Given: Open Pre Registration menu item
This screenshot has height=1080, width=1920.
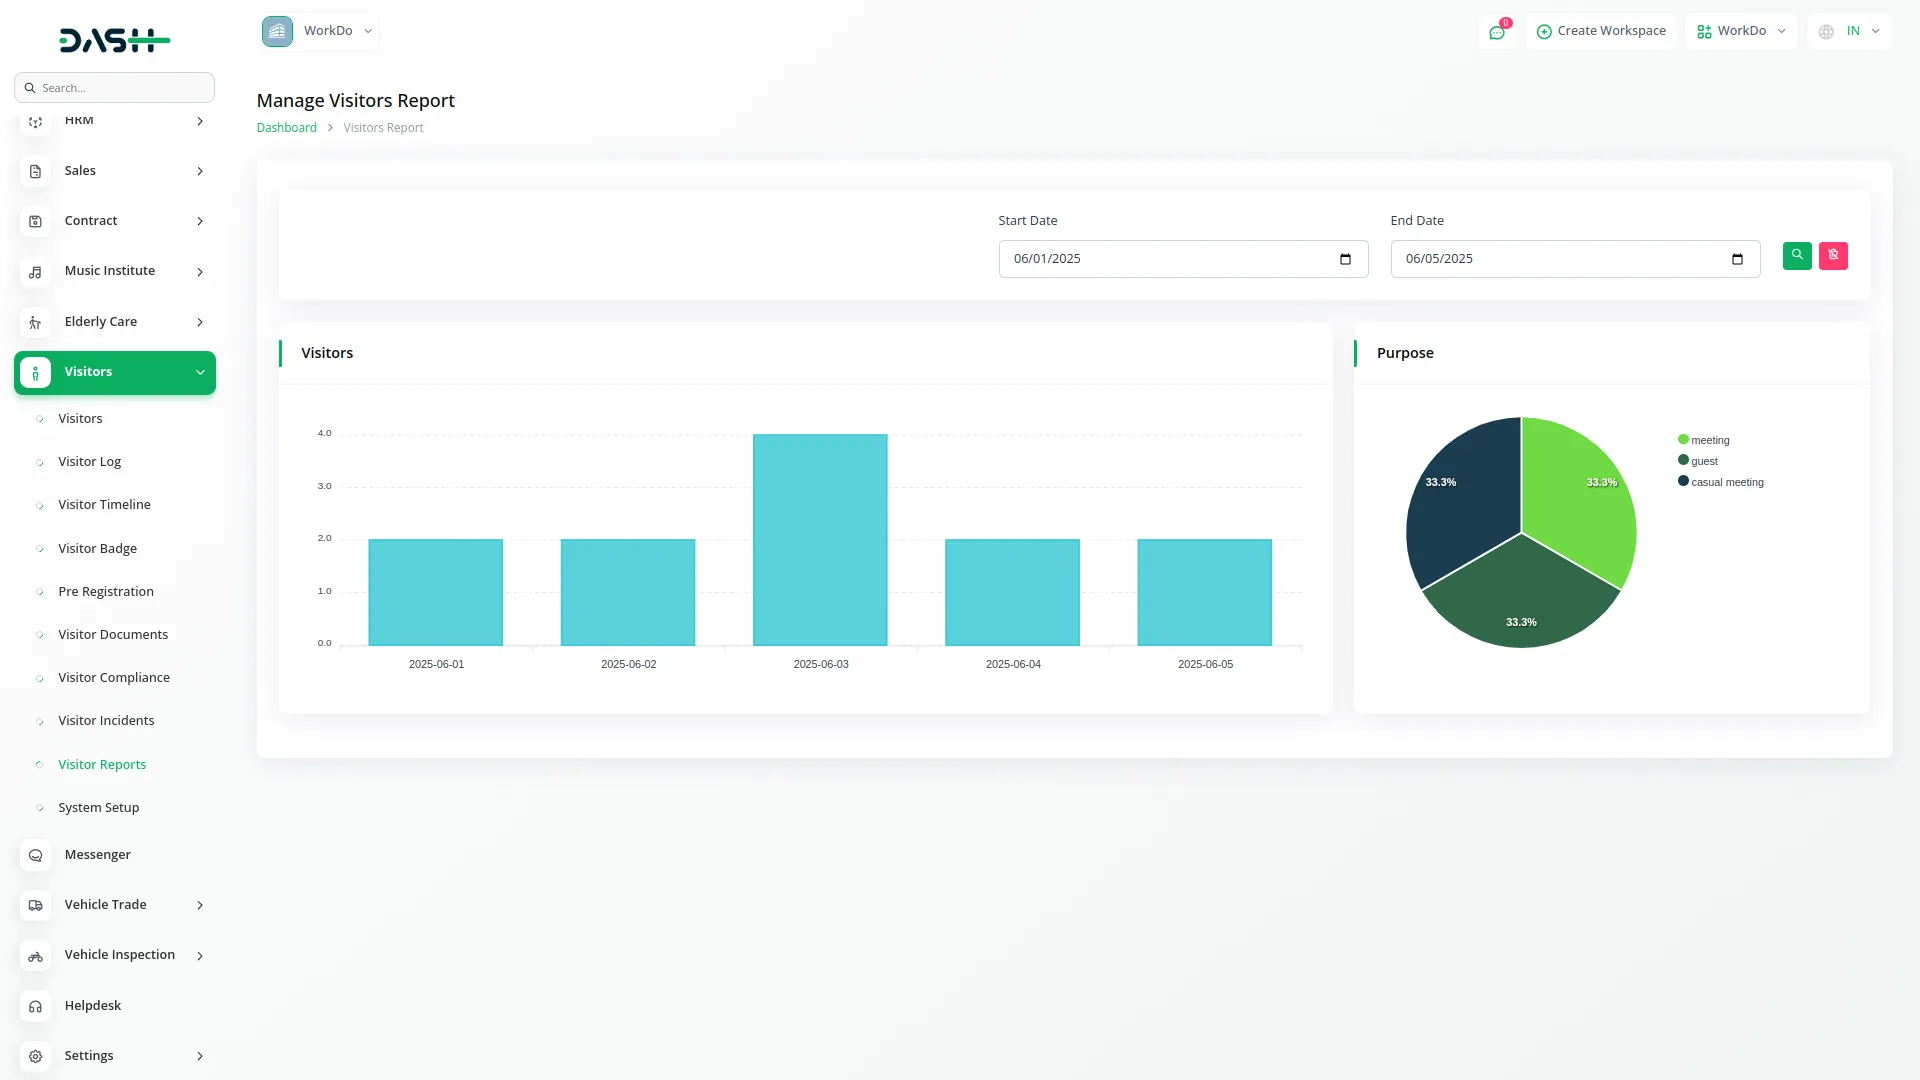Looking at the screenshot, I should coord(106,592).
